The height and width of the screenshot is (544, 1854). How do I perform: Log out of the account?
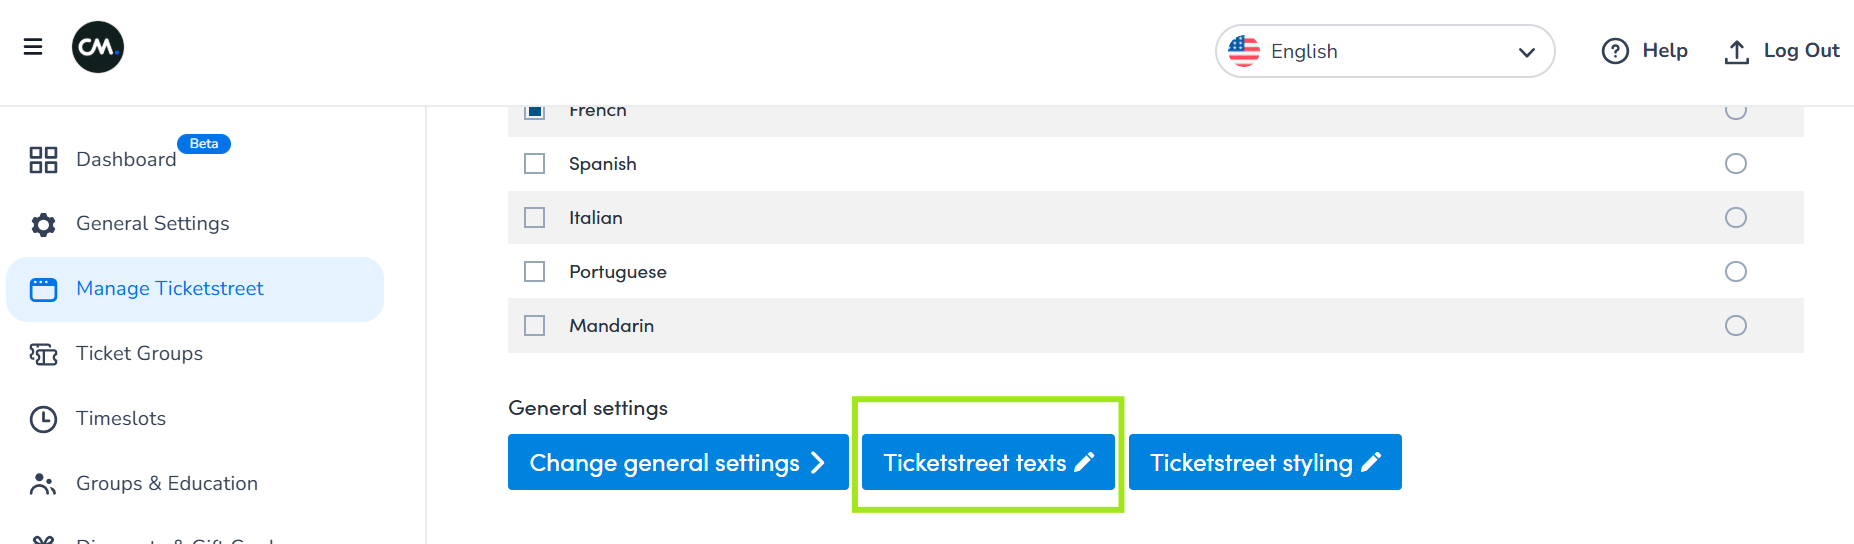(1782, 51)
